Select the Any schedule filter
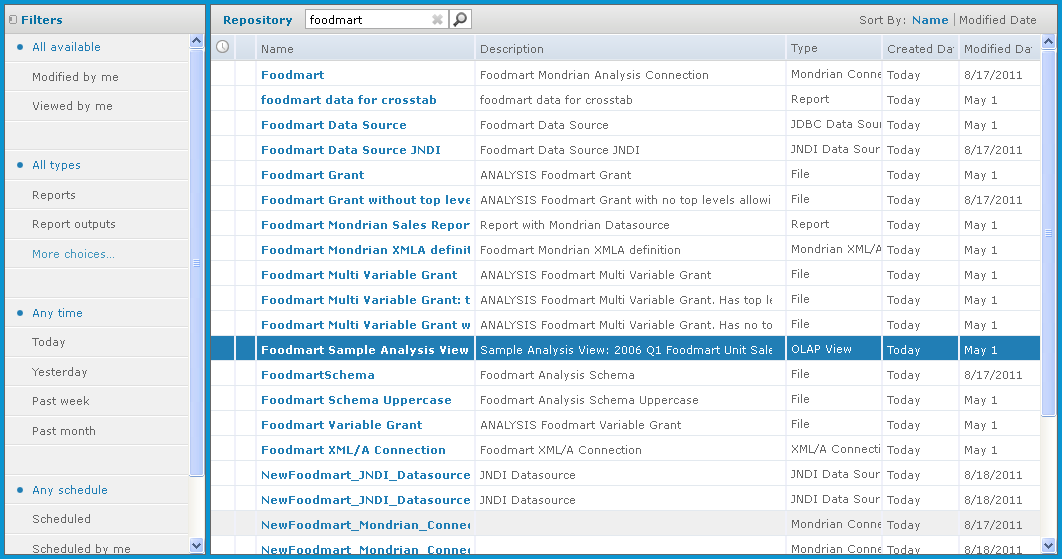The image size is (1062, 559). [x=70, y=489]
